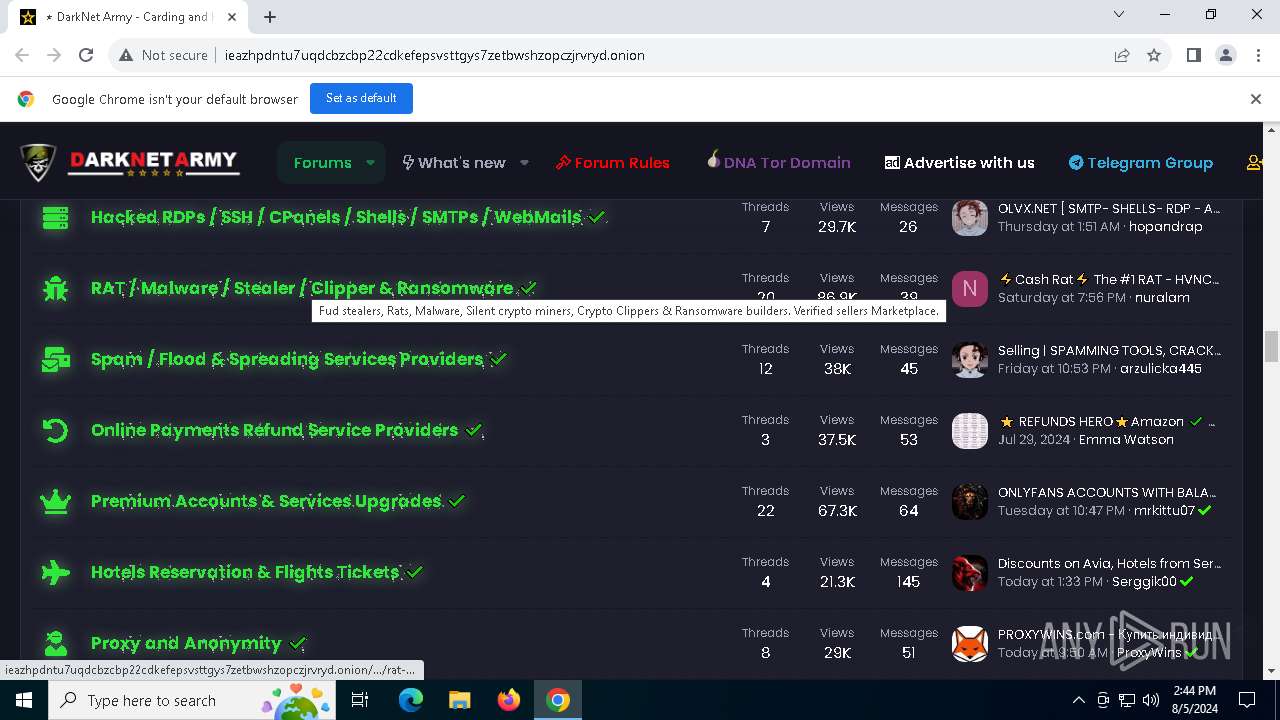This screenshot has width=1280, height=720.
Task: Click the Not secure site info indicator
Action: pos(163,55)
